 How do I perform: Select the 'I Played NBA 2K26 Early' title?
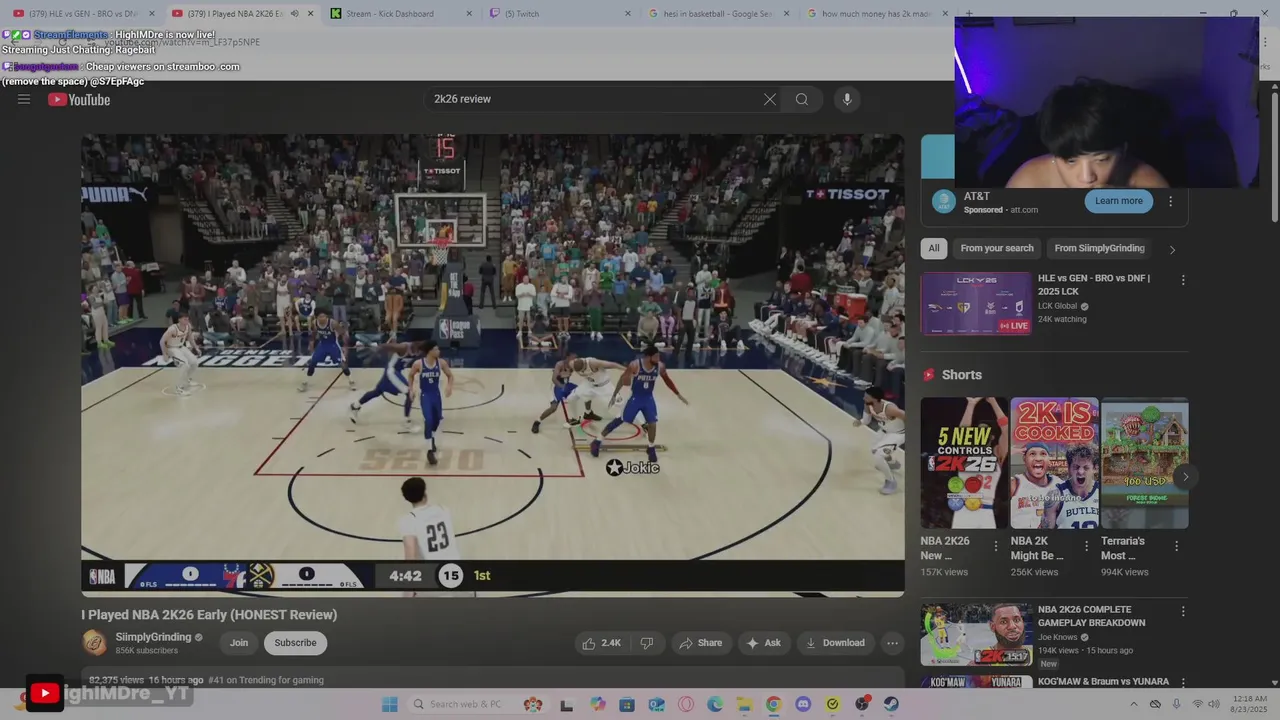tap(209, 615)
